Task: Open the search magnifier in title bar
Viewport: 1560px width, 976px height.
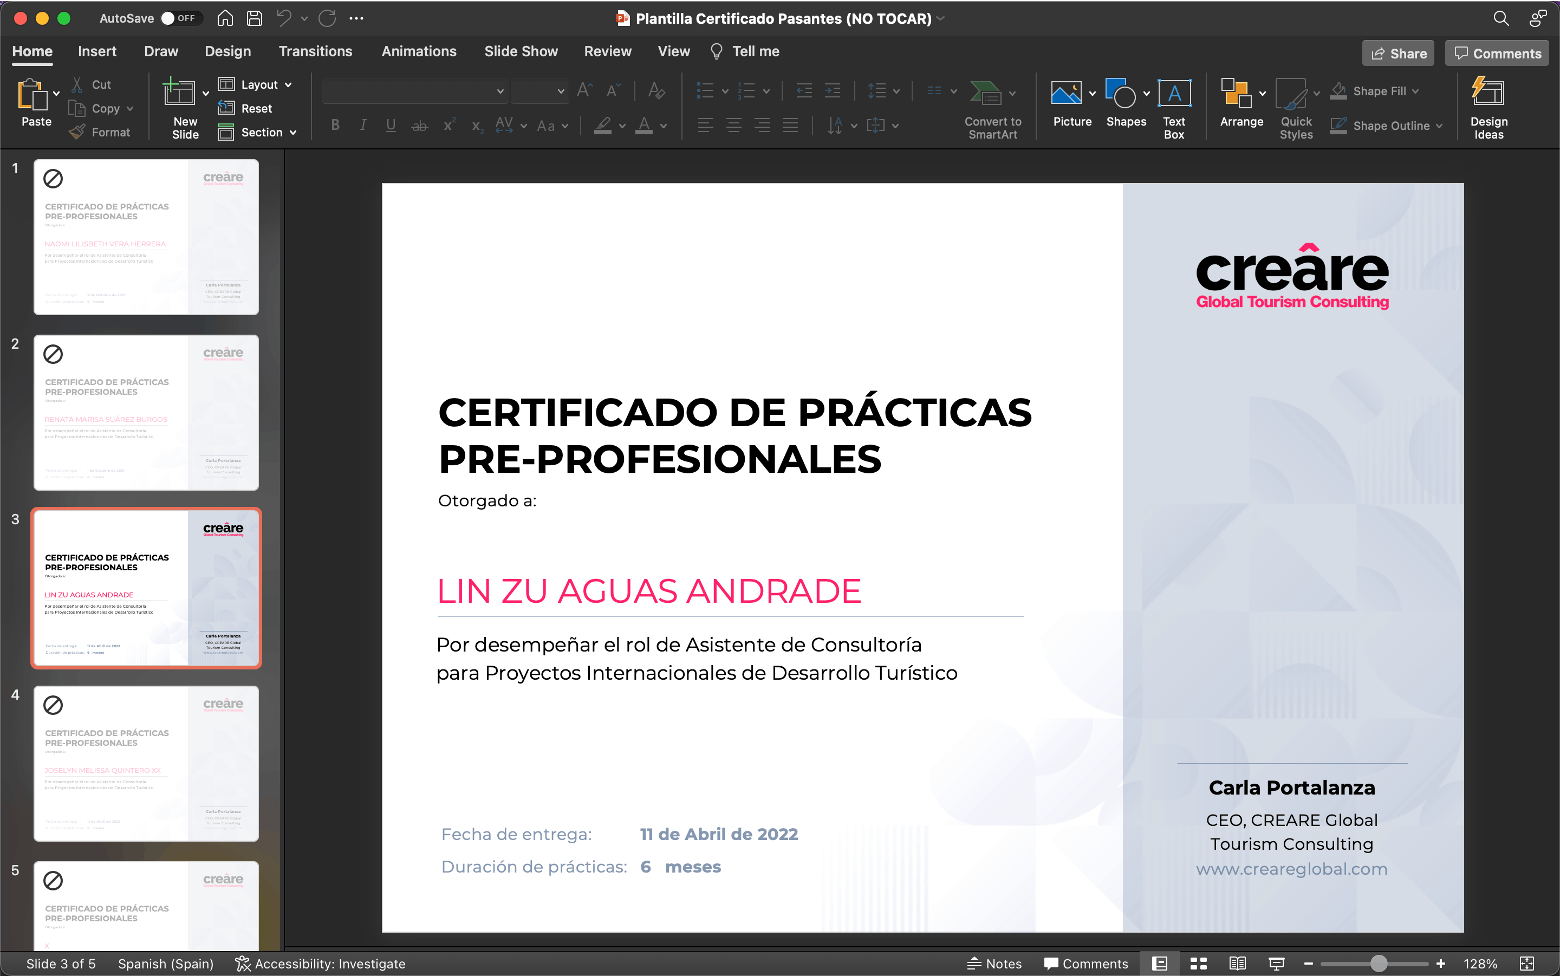Action: coord(1501,18)
